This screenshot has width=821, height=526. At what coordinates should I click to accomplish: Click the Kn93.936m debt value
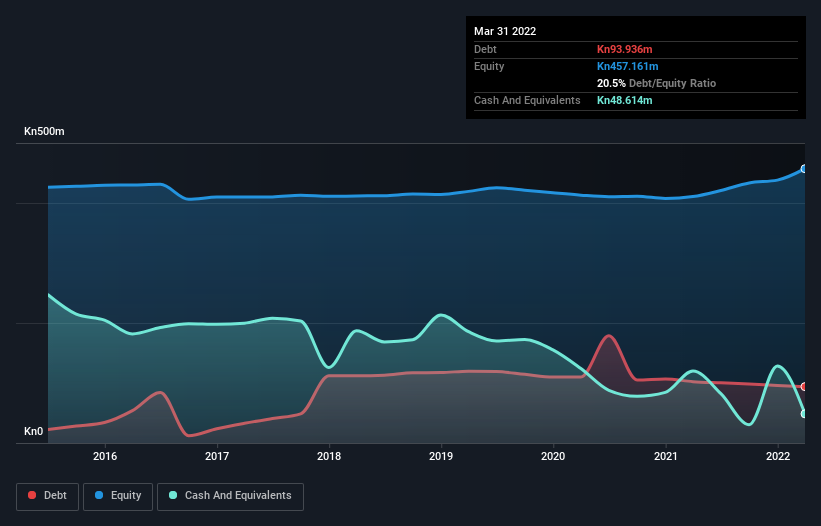click(x=625, y=49)
